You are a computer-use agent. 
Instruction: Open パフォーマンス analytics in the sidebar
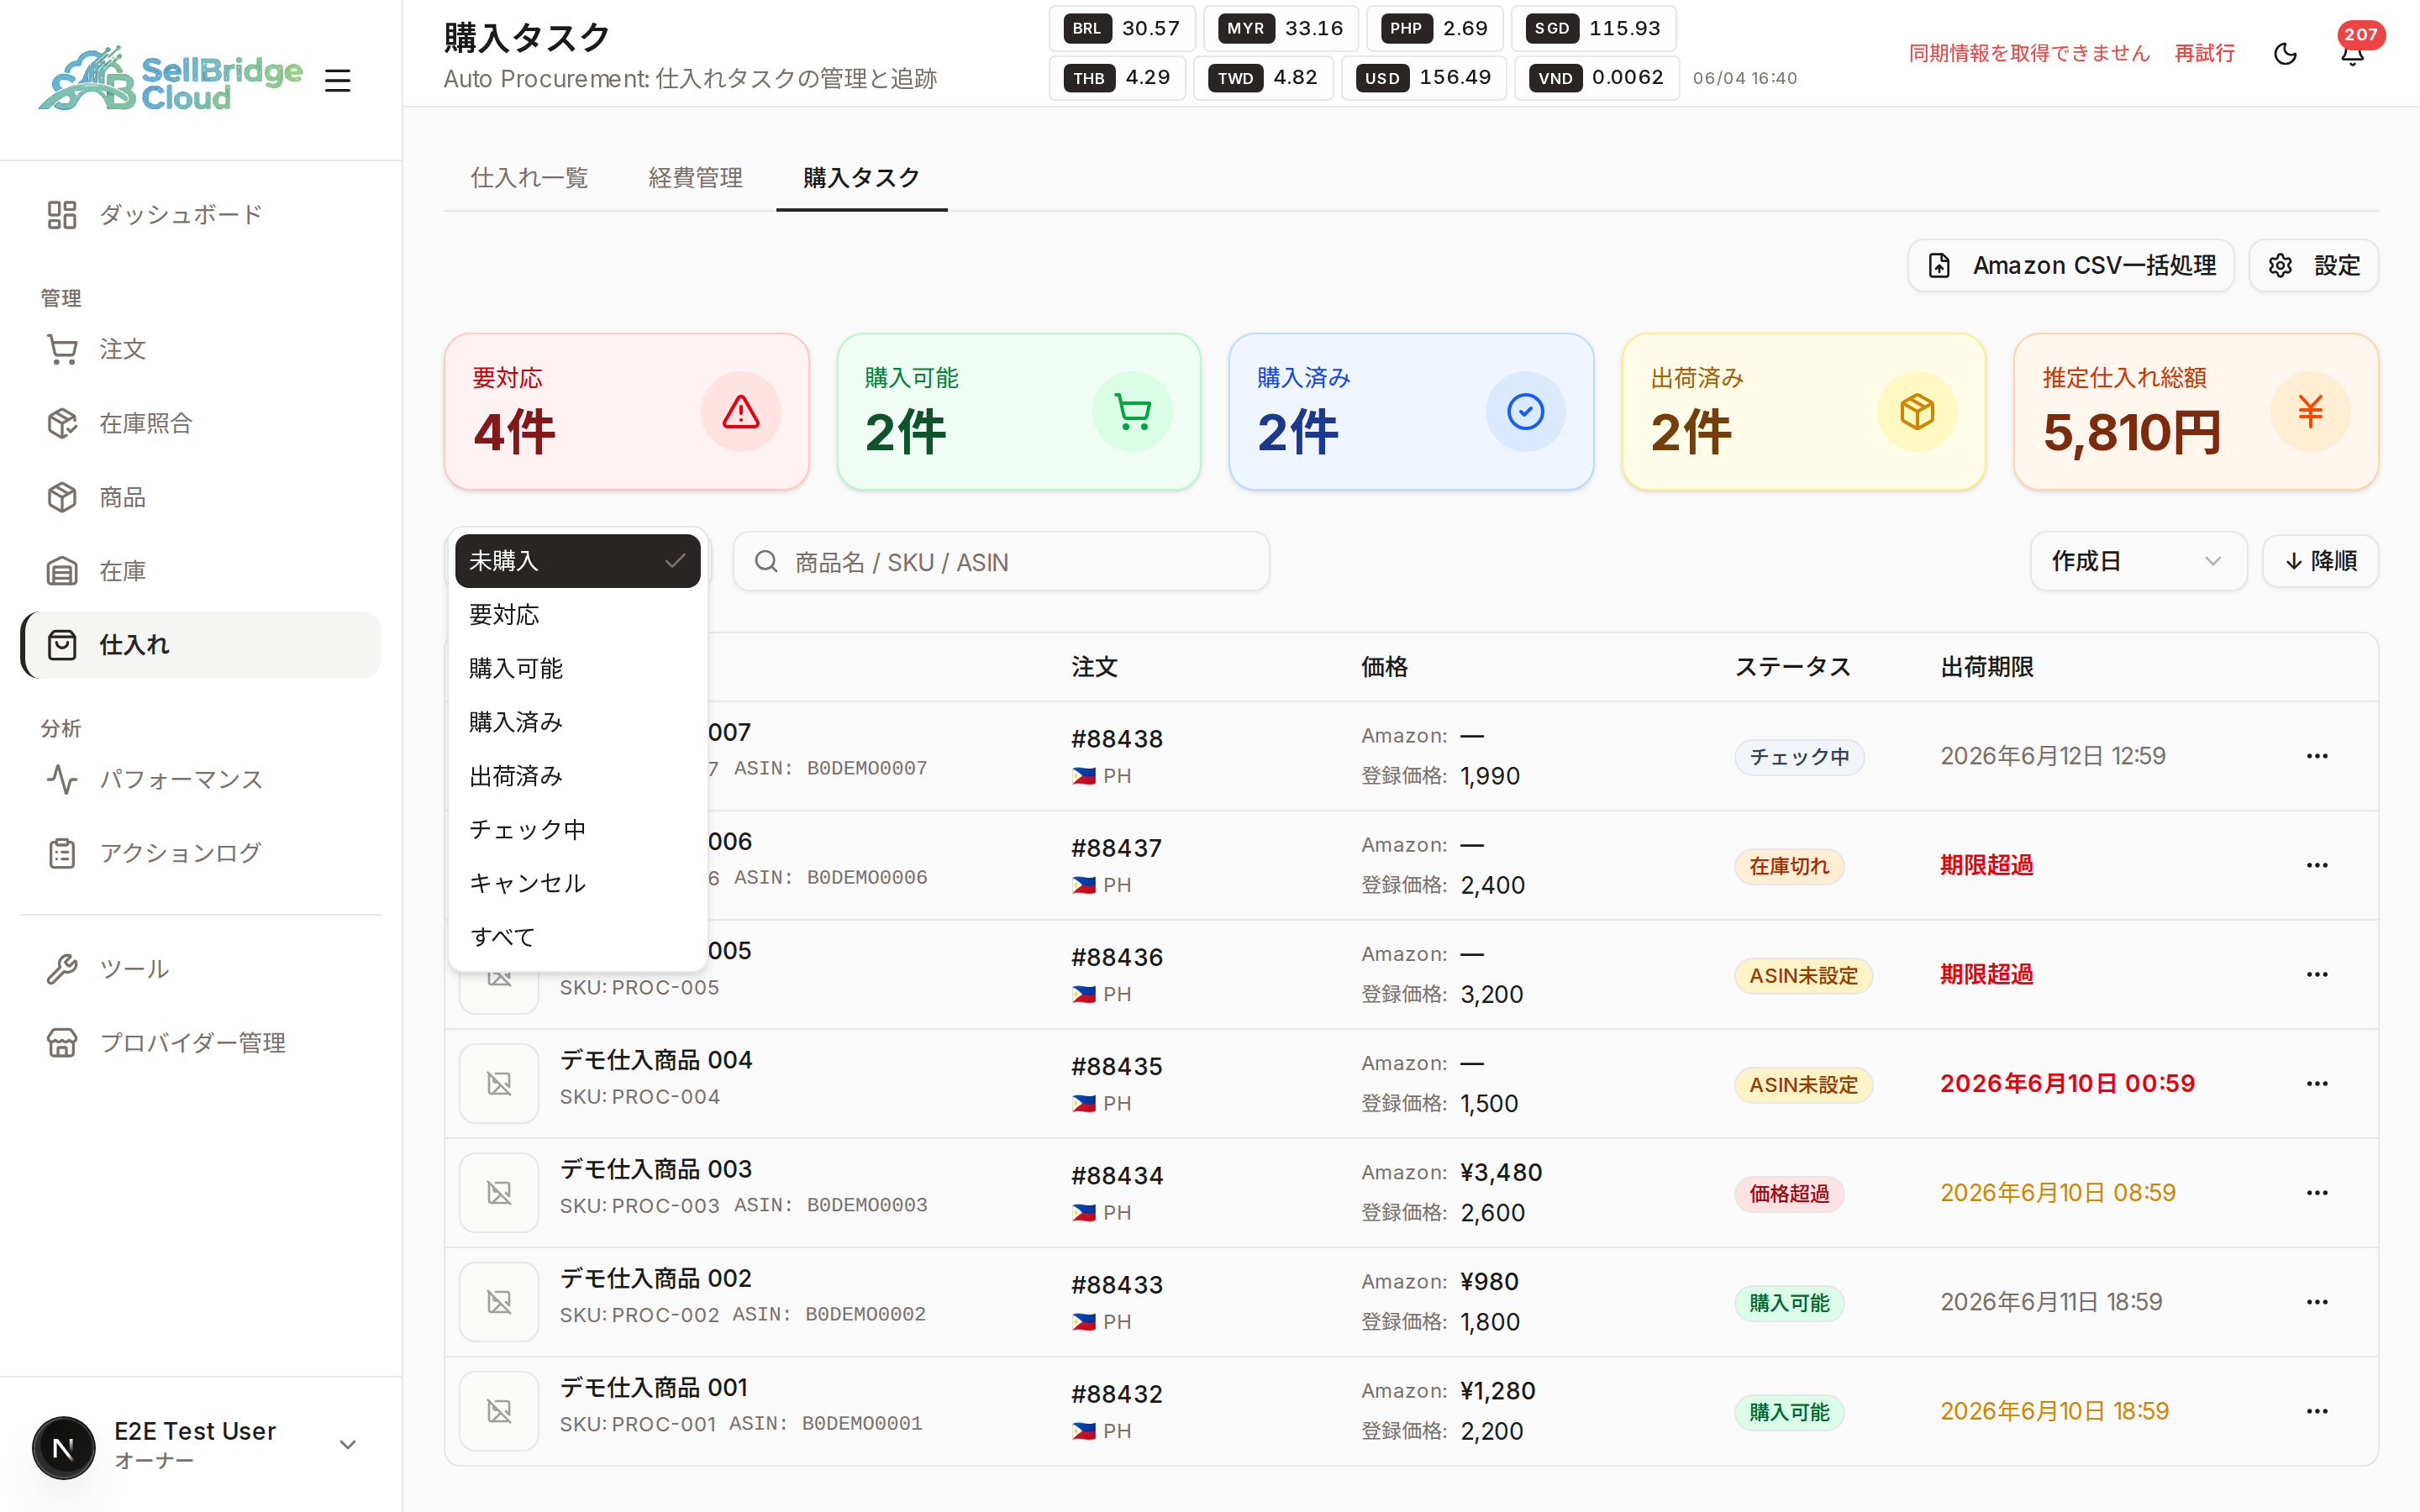pyautogui.click(x=200, y=779)
